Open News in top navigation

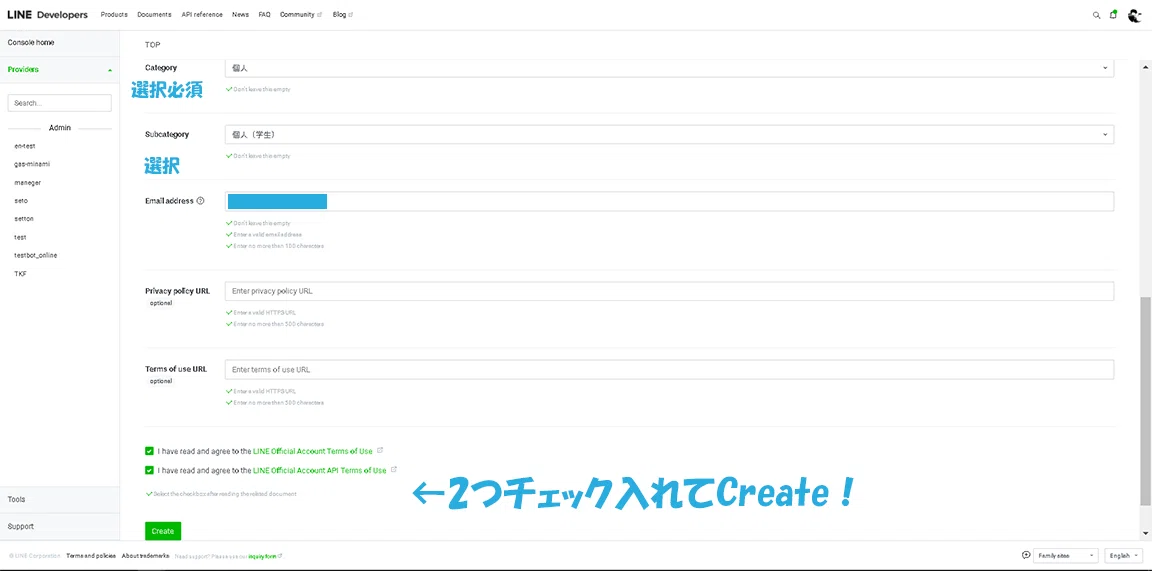pyautogui.click(x=240, y=15)
